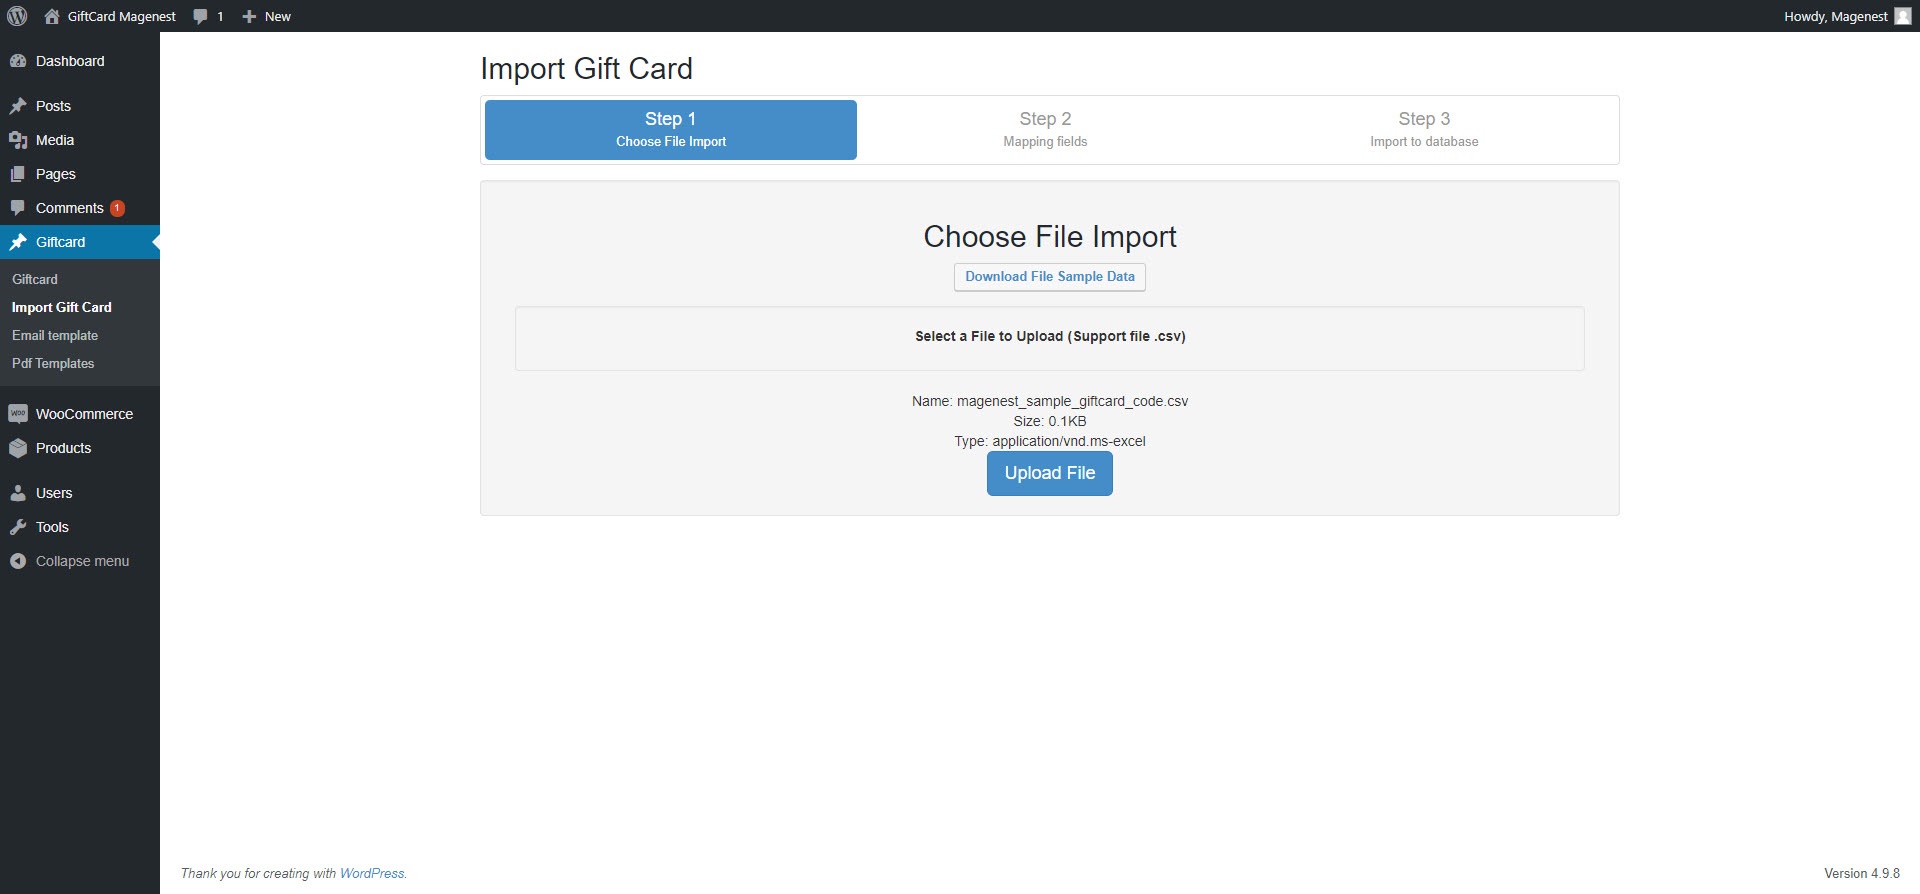Open the GiftCard Magenest site home icon

[x=52, y=16]
